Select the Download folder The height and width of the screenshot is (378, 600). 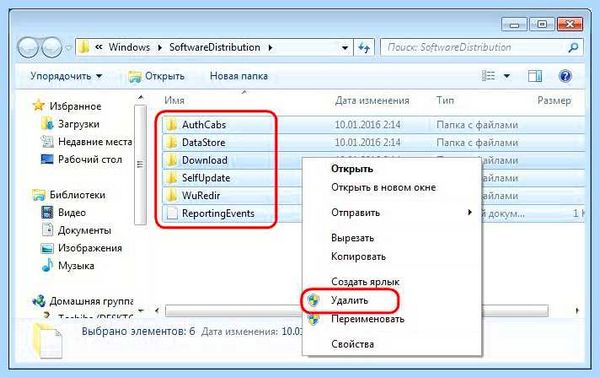(x=205, y=160)
